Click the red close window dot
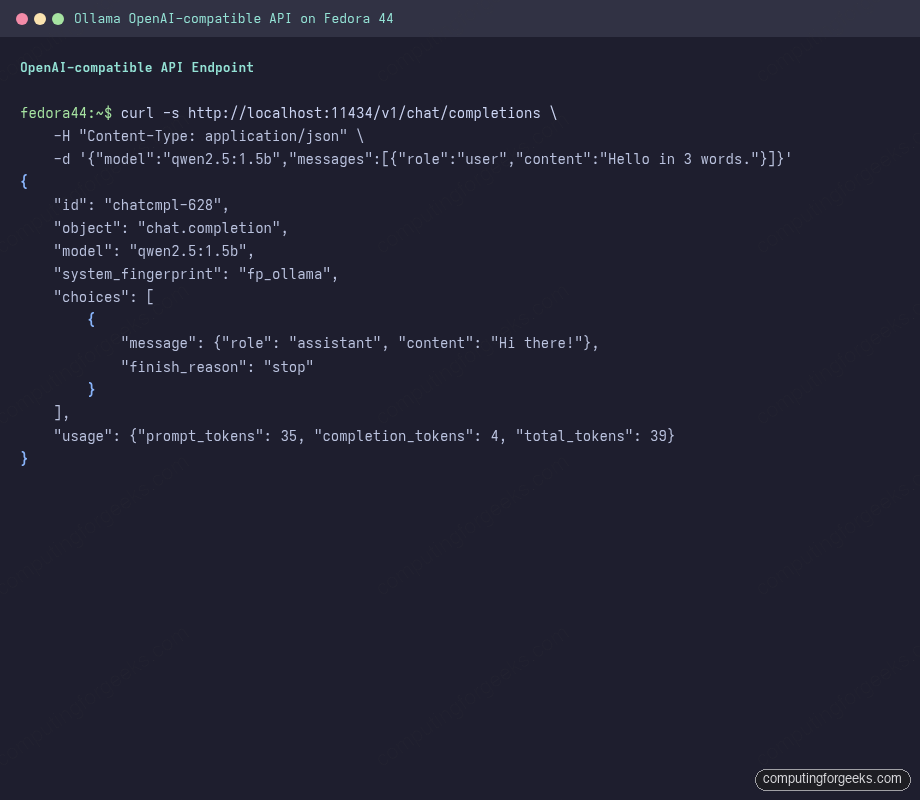This screenshot has width=920, height=800. coord(22,19)
